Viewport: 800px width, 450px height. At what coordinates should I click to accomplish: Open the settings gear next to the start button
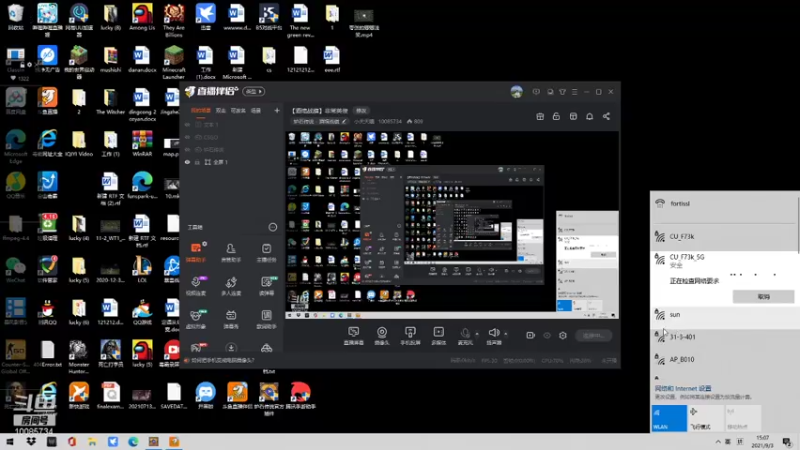tap(563, 335)
